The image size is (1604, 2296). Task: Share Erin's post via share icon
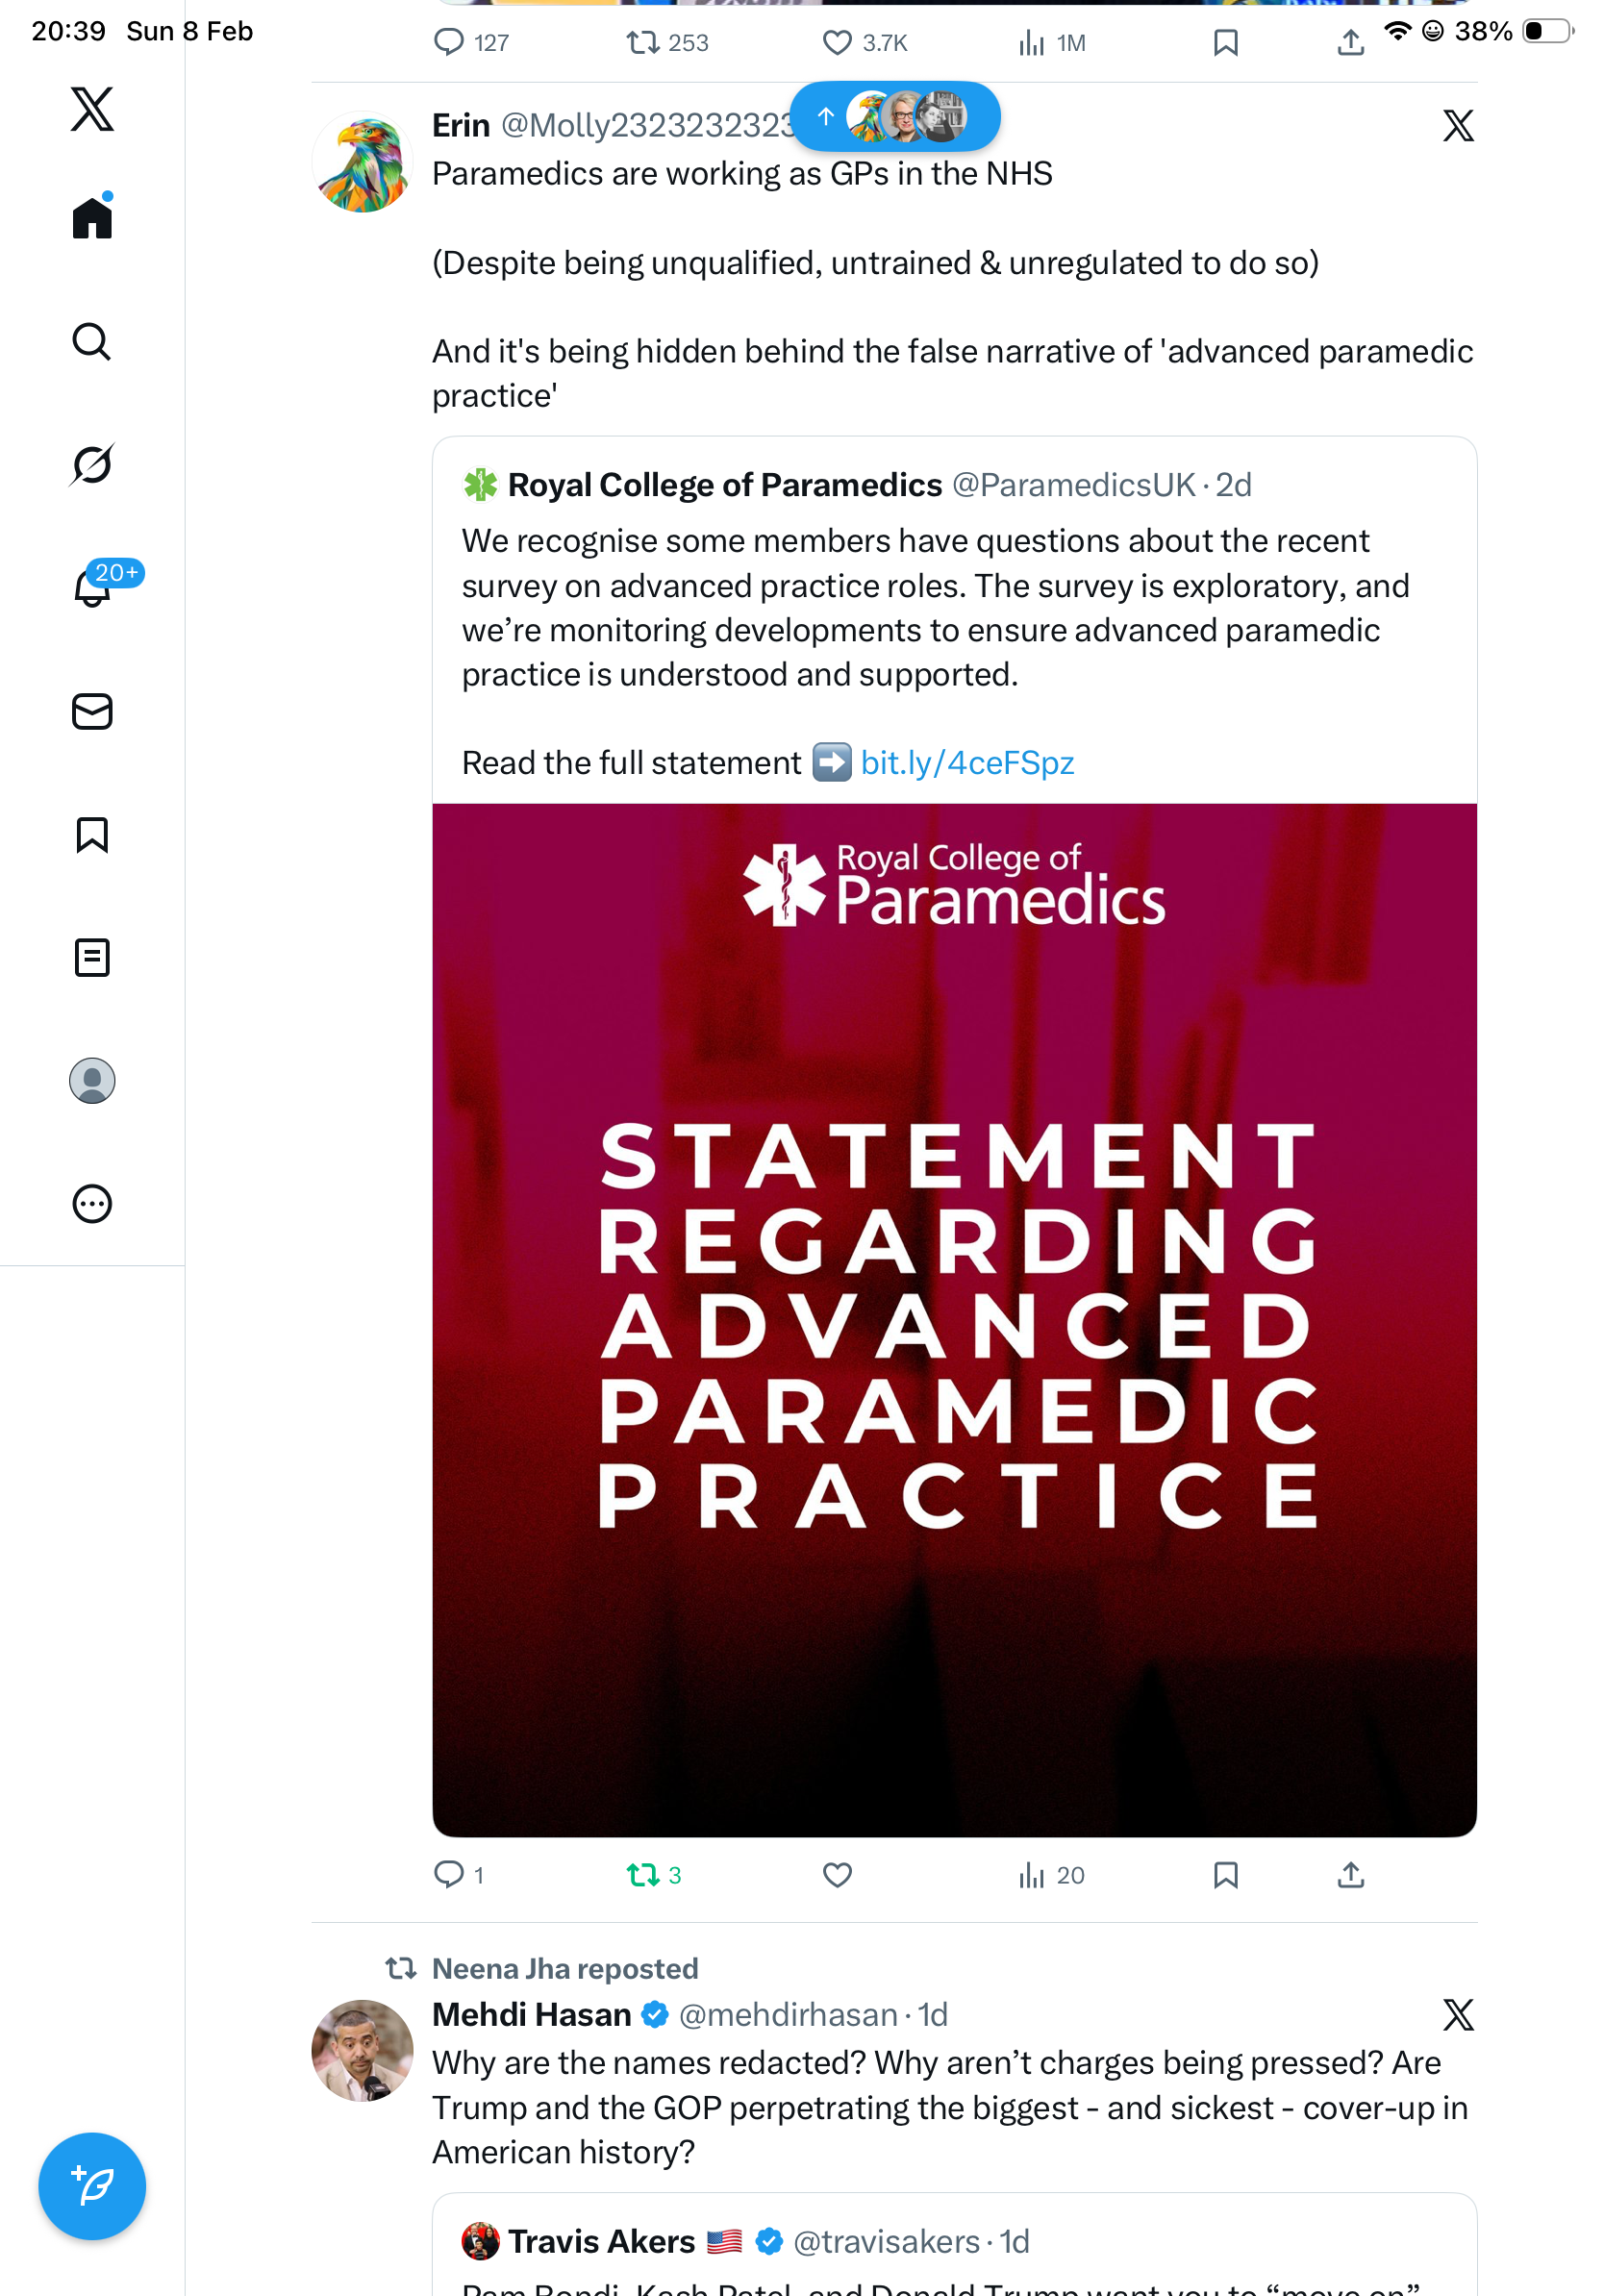pos(1350,1875)
